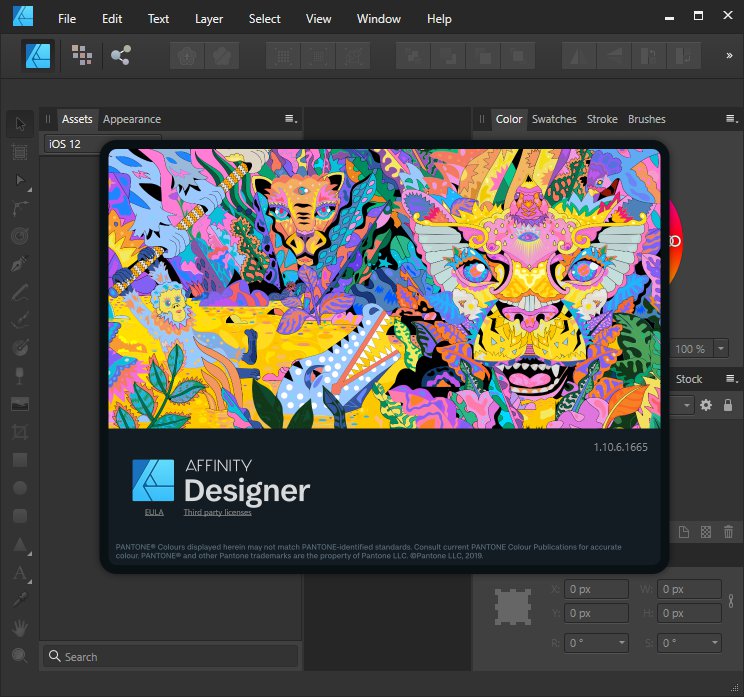Image resolution: width=744 pixels, height=697 pixels.
Task: Select the View hand tool
Action: (20, 628)
